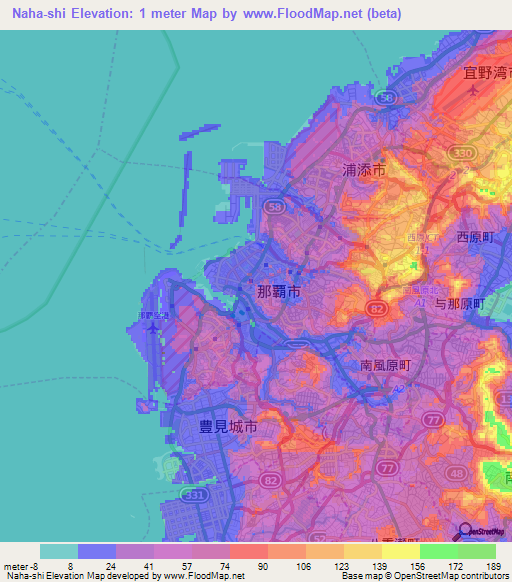Click Route 82 shield below 南風原北
Image resolution: width=512 pixels, height=582 pixels.
376,309
